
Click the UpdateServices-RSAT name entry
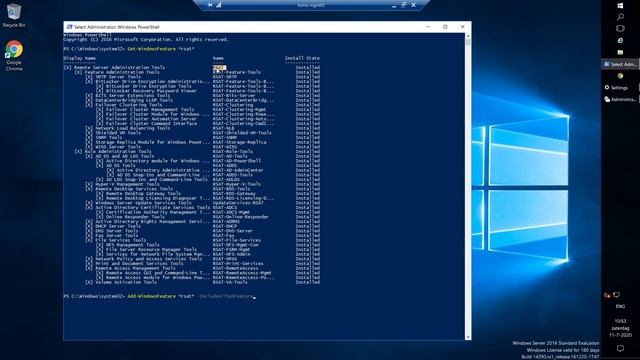(x=238, y=203)
